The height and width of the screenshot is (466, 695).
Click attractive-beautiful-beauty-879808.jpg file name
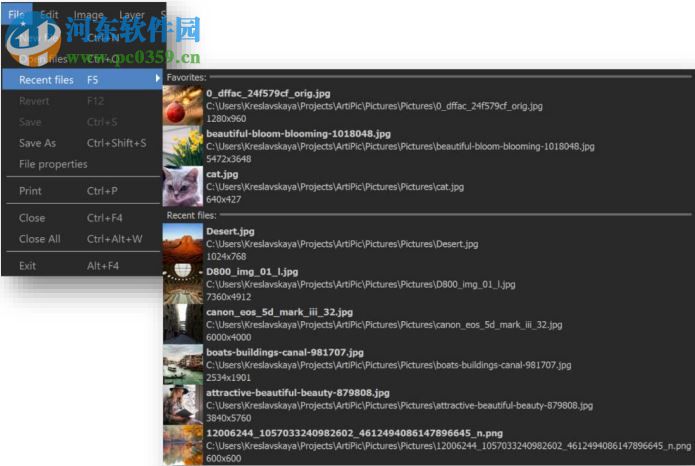298,393
